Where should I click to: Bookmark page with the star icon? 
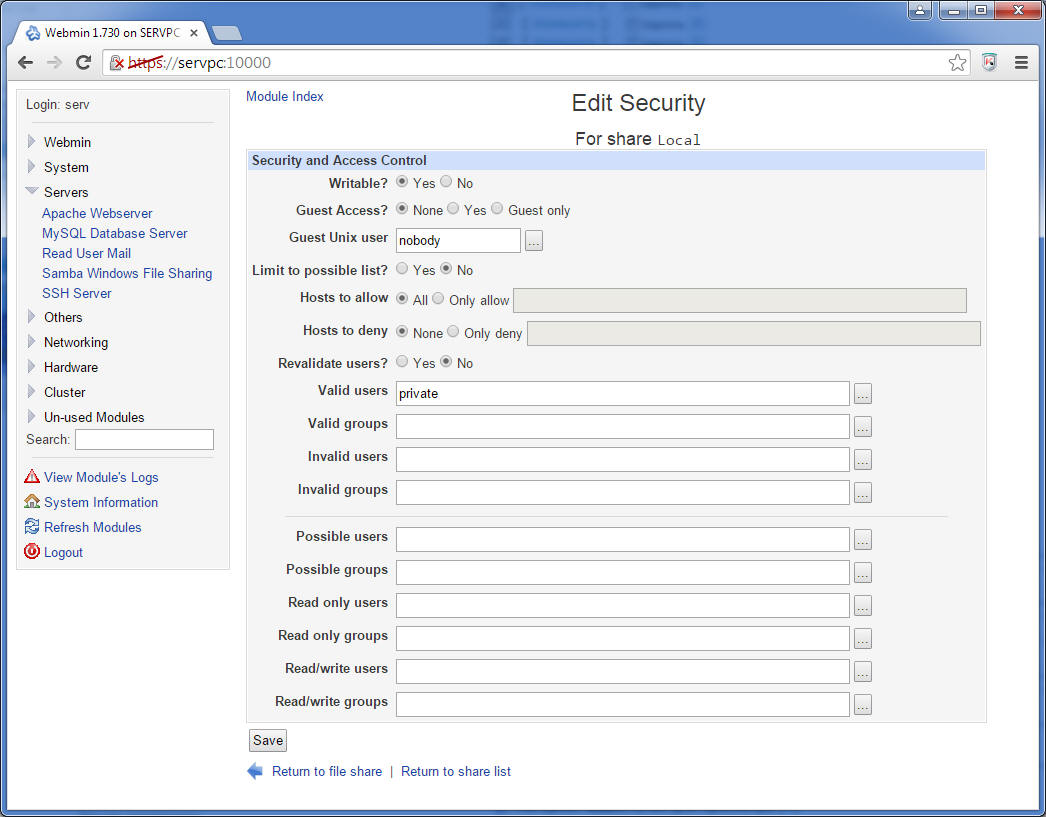(957, 63)
